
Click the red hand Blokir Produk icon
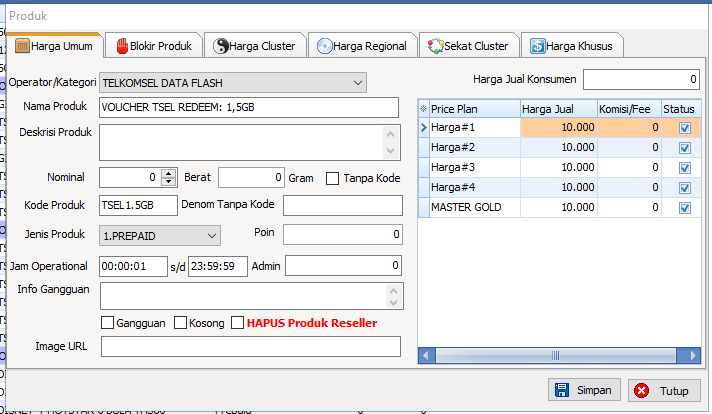coord(122,46)
